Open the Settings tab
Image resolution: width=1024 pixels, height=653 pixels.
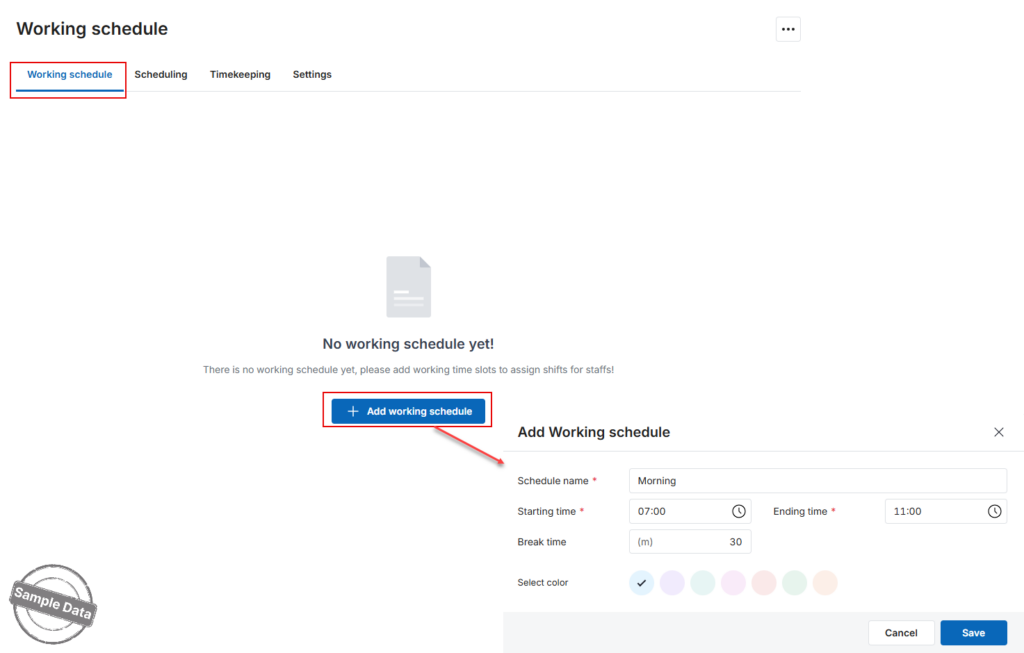(312, 74)
